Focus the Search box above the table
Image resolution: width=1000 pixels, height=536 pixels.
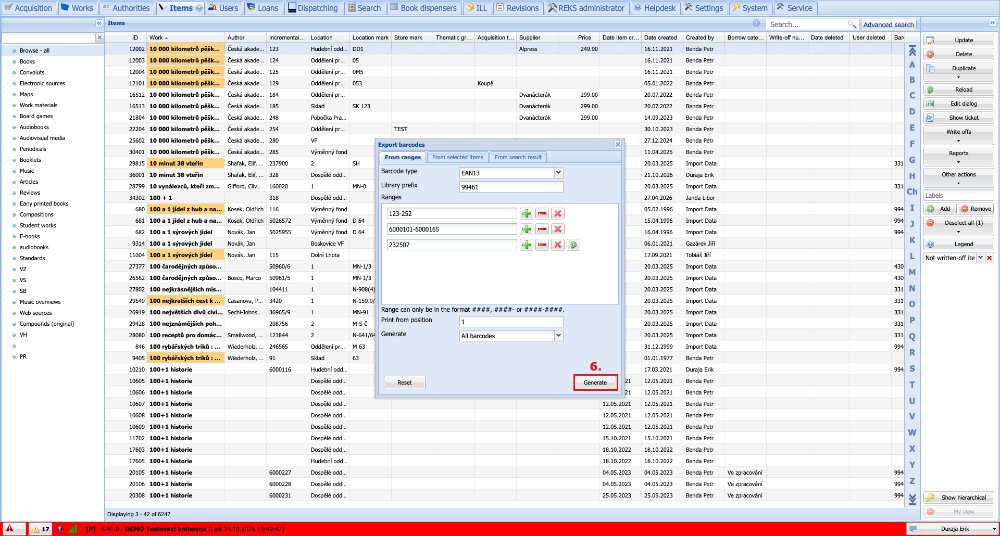tap(807, 24)
